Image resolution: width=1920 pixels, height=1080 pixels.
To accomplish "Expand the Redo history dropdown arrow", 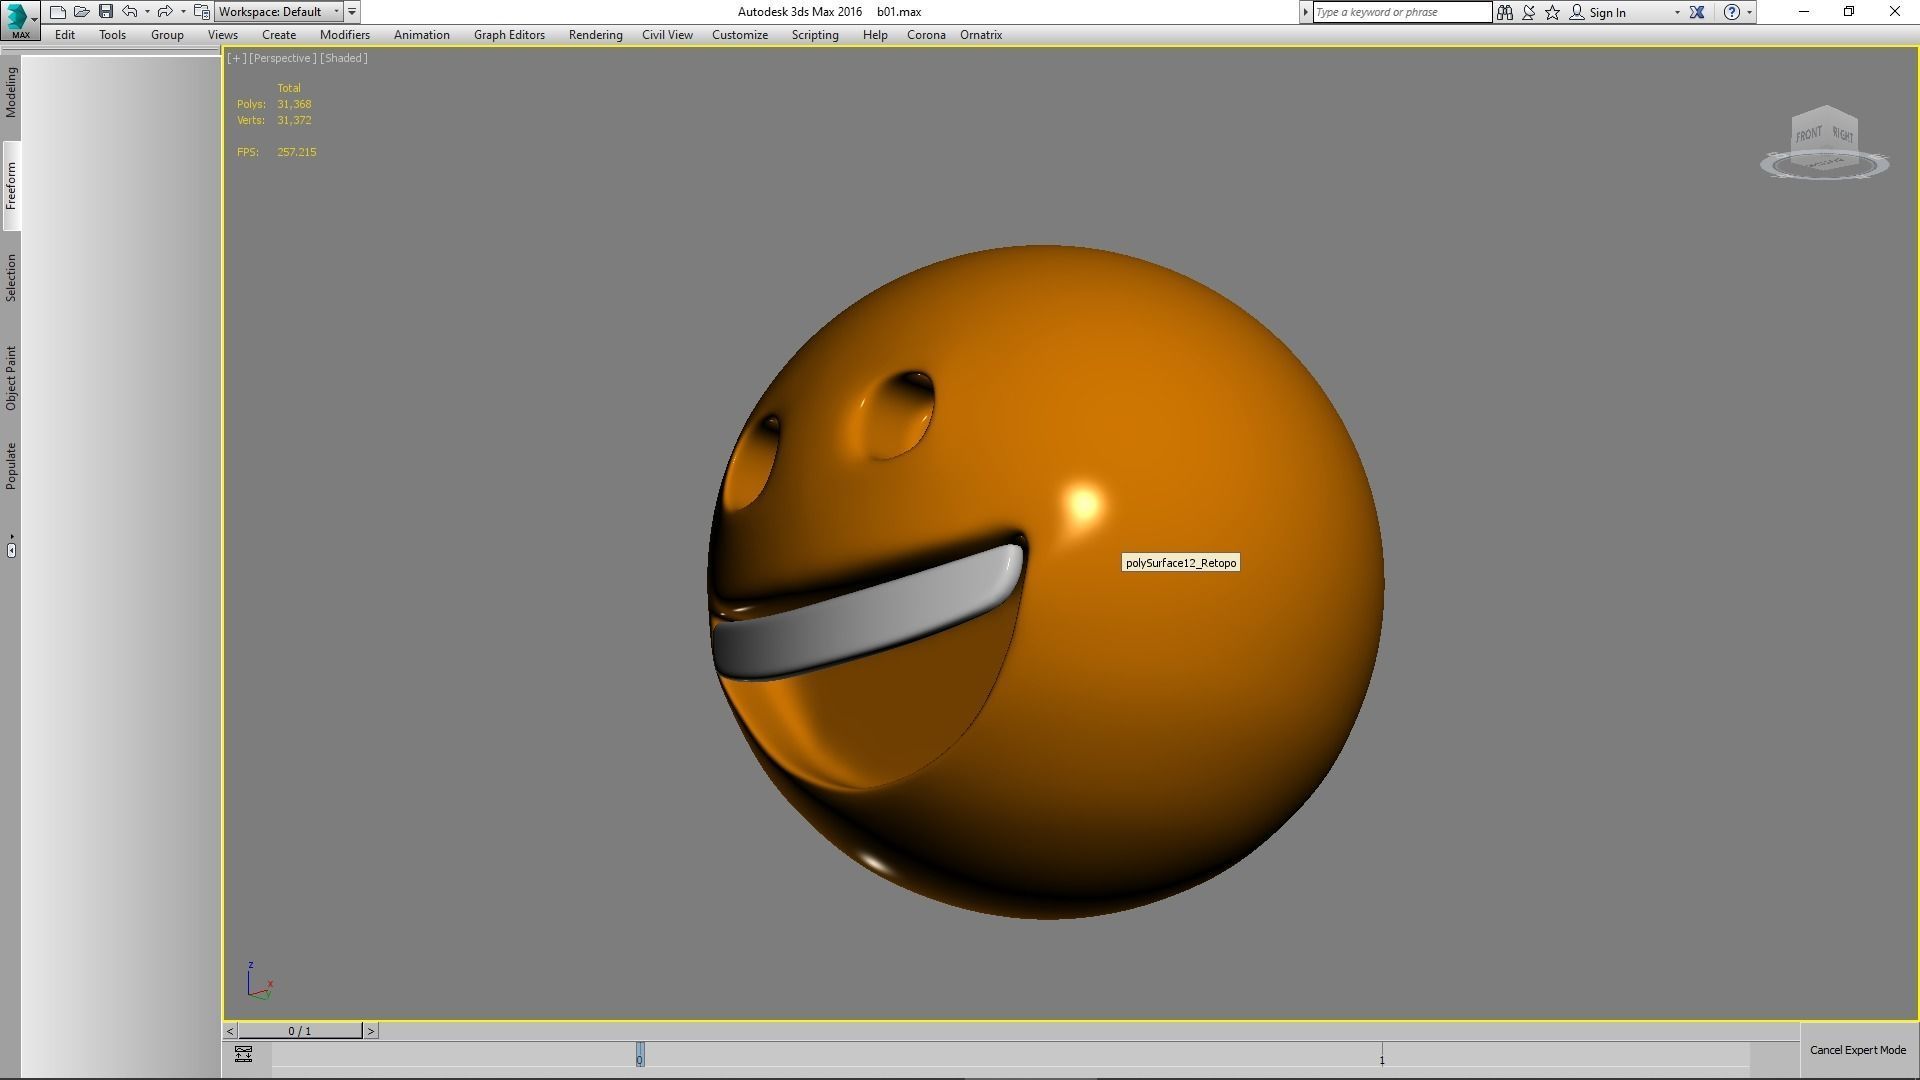I will point(183,12).
